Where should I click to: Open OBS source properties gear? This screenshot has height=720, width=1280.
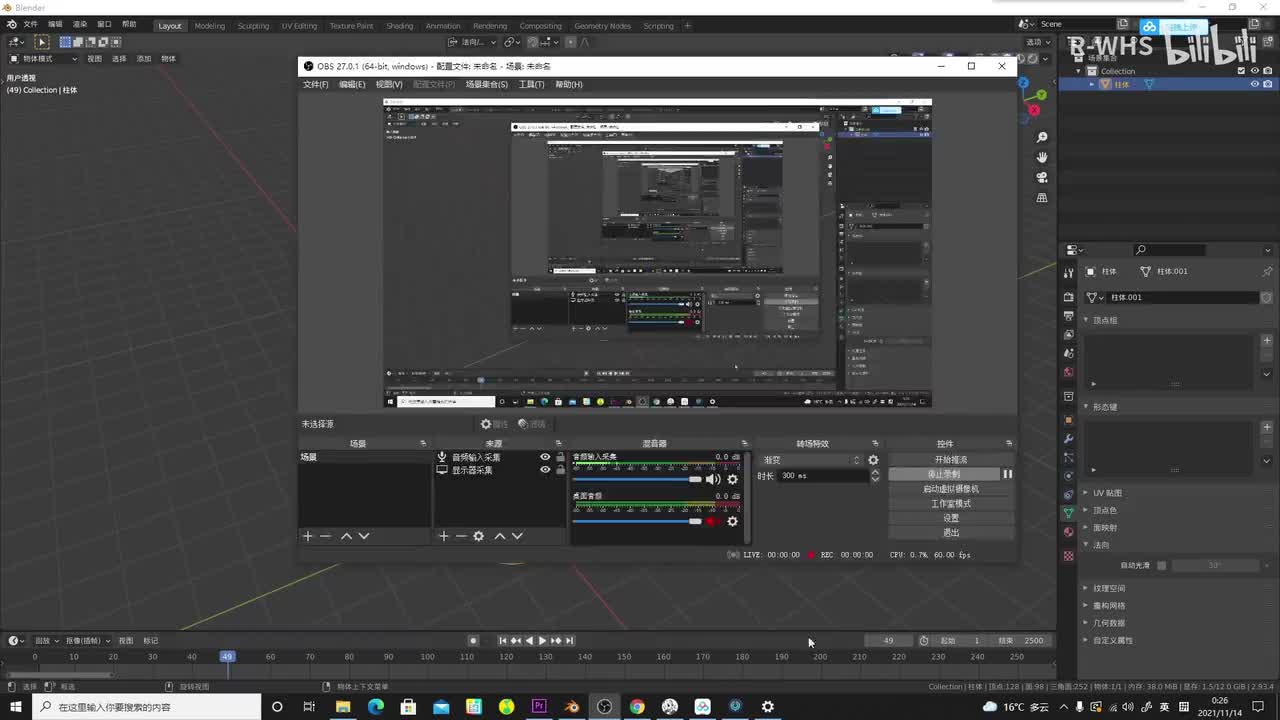point(479,536)
